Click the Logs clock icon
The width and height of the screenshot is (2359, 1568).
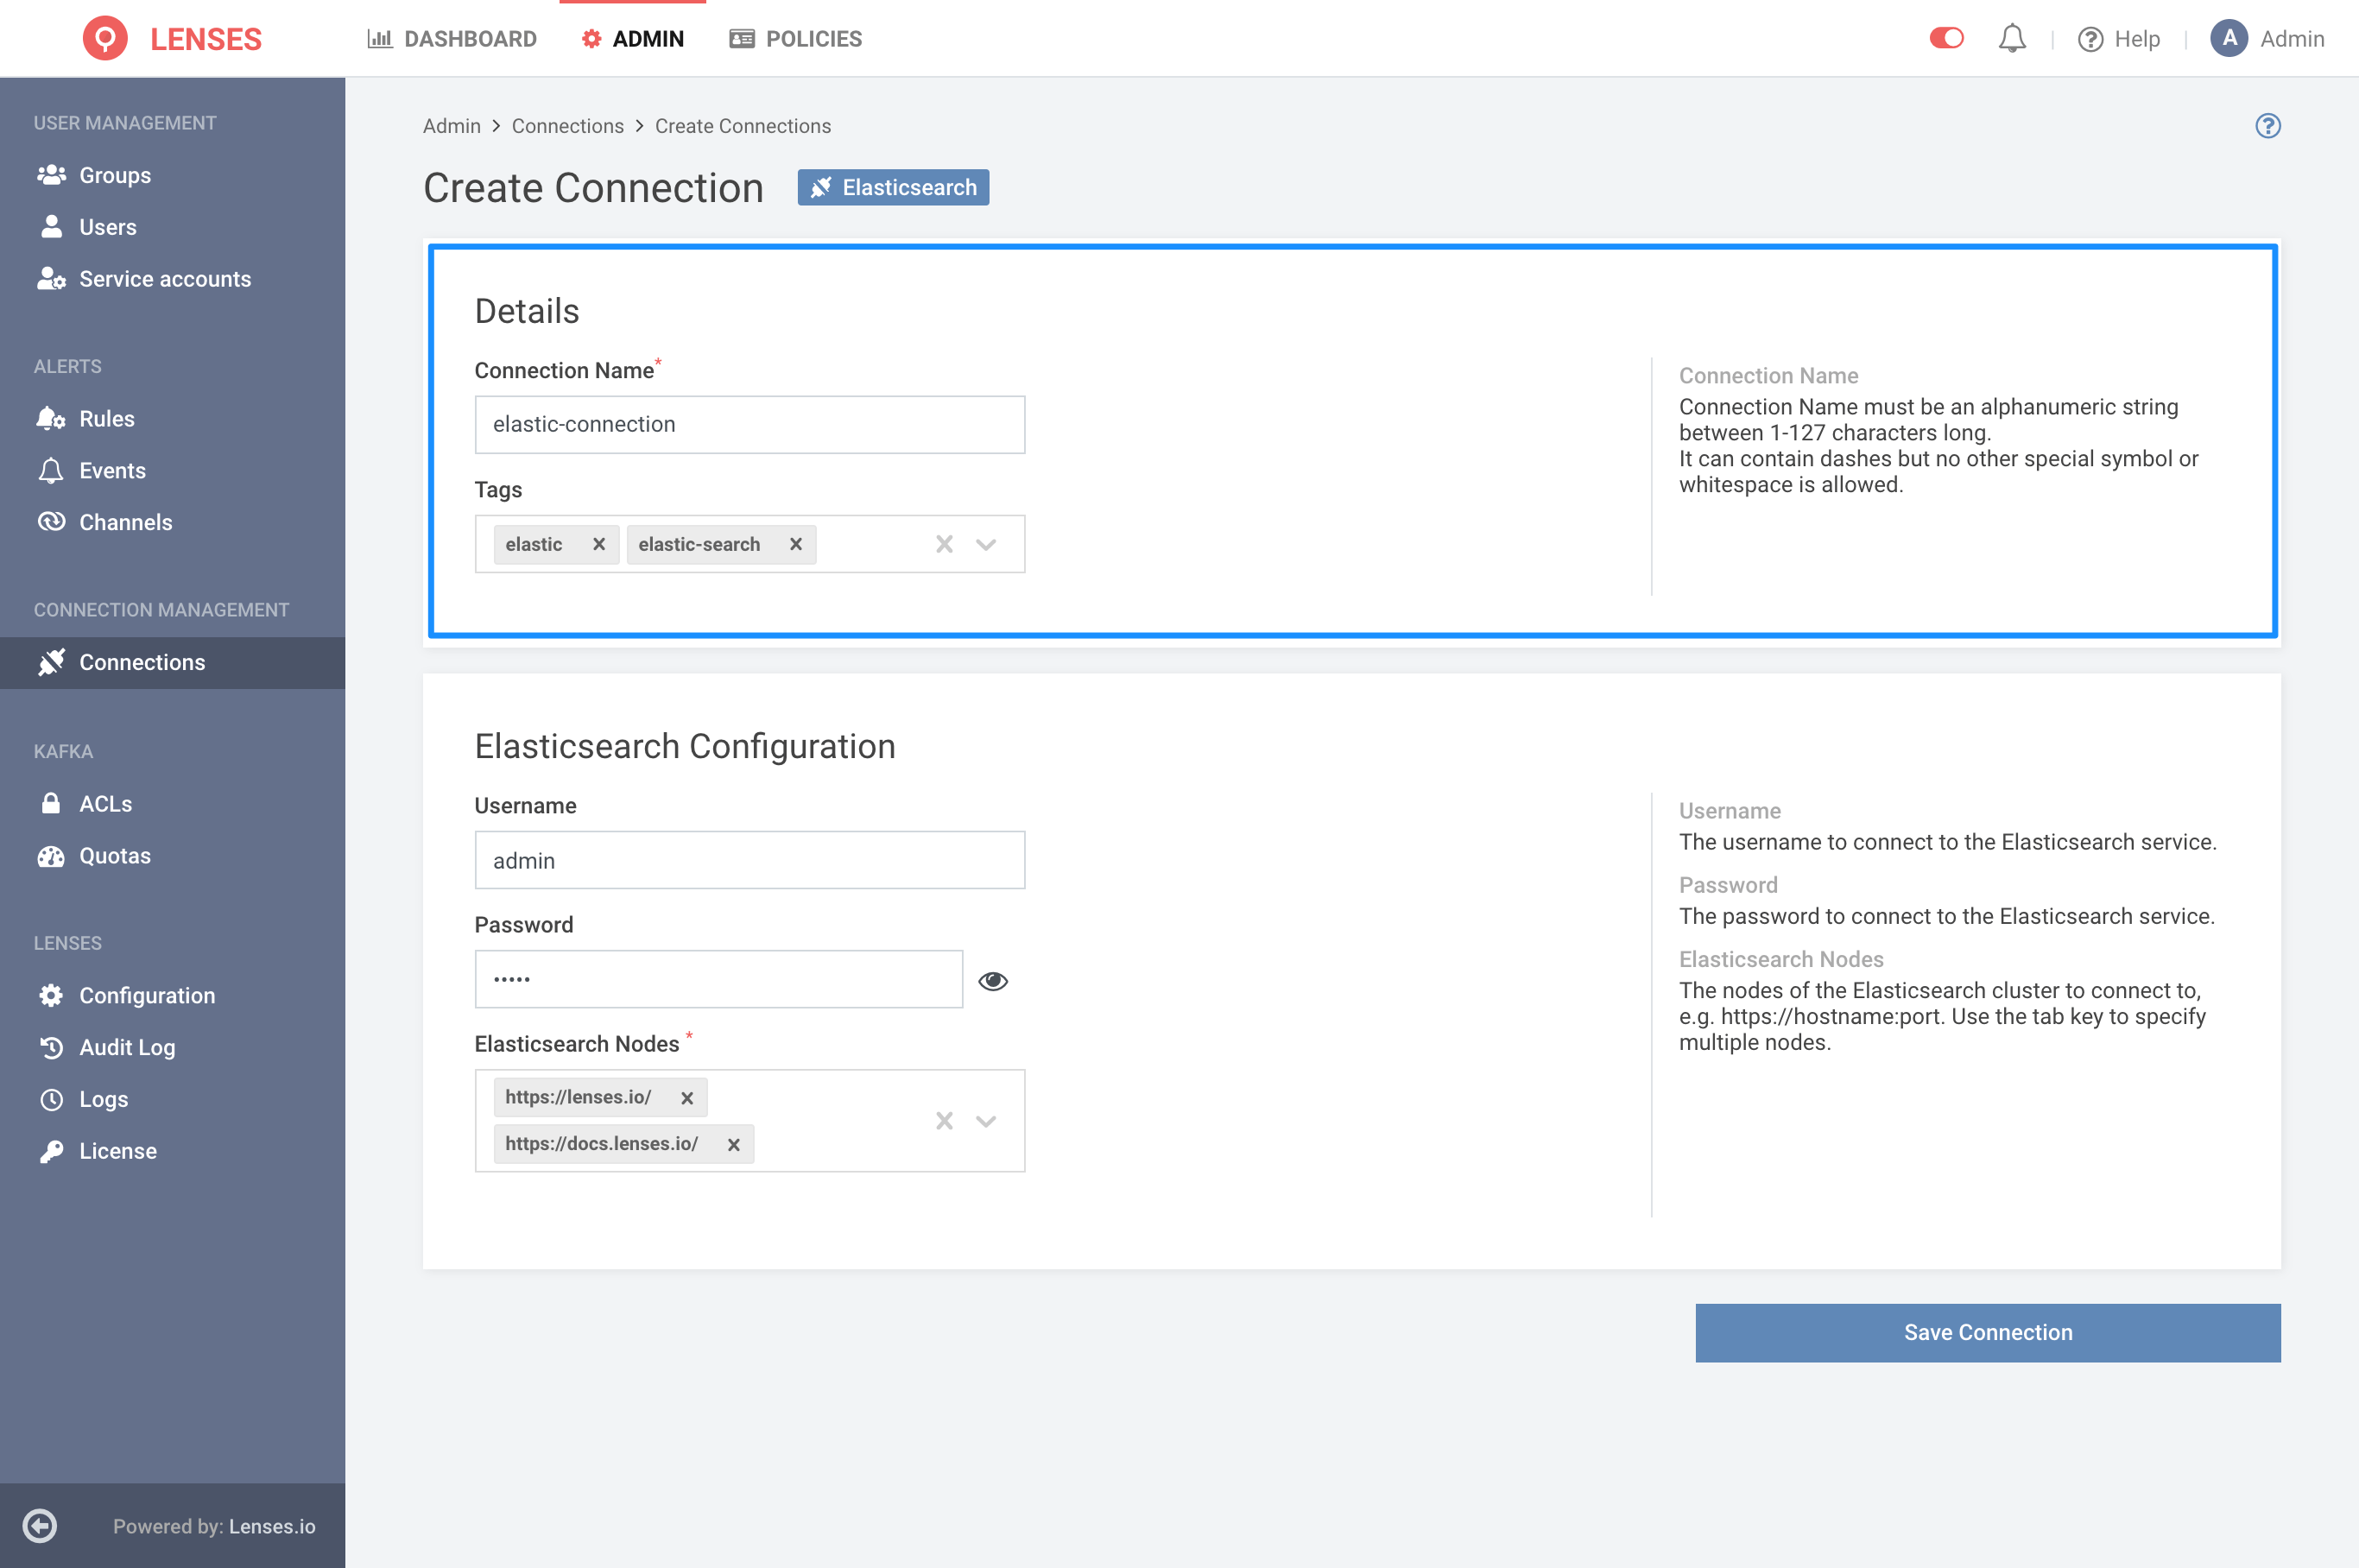(x=51, y=1099)
